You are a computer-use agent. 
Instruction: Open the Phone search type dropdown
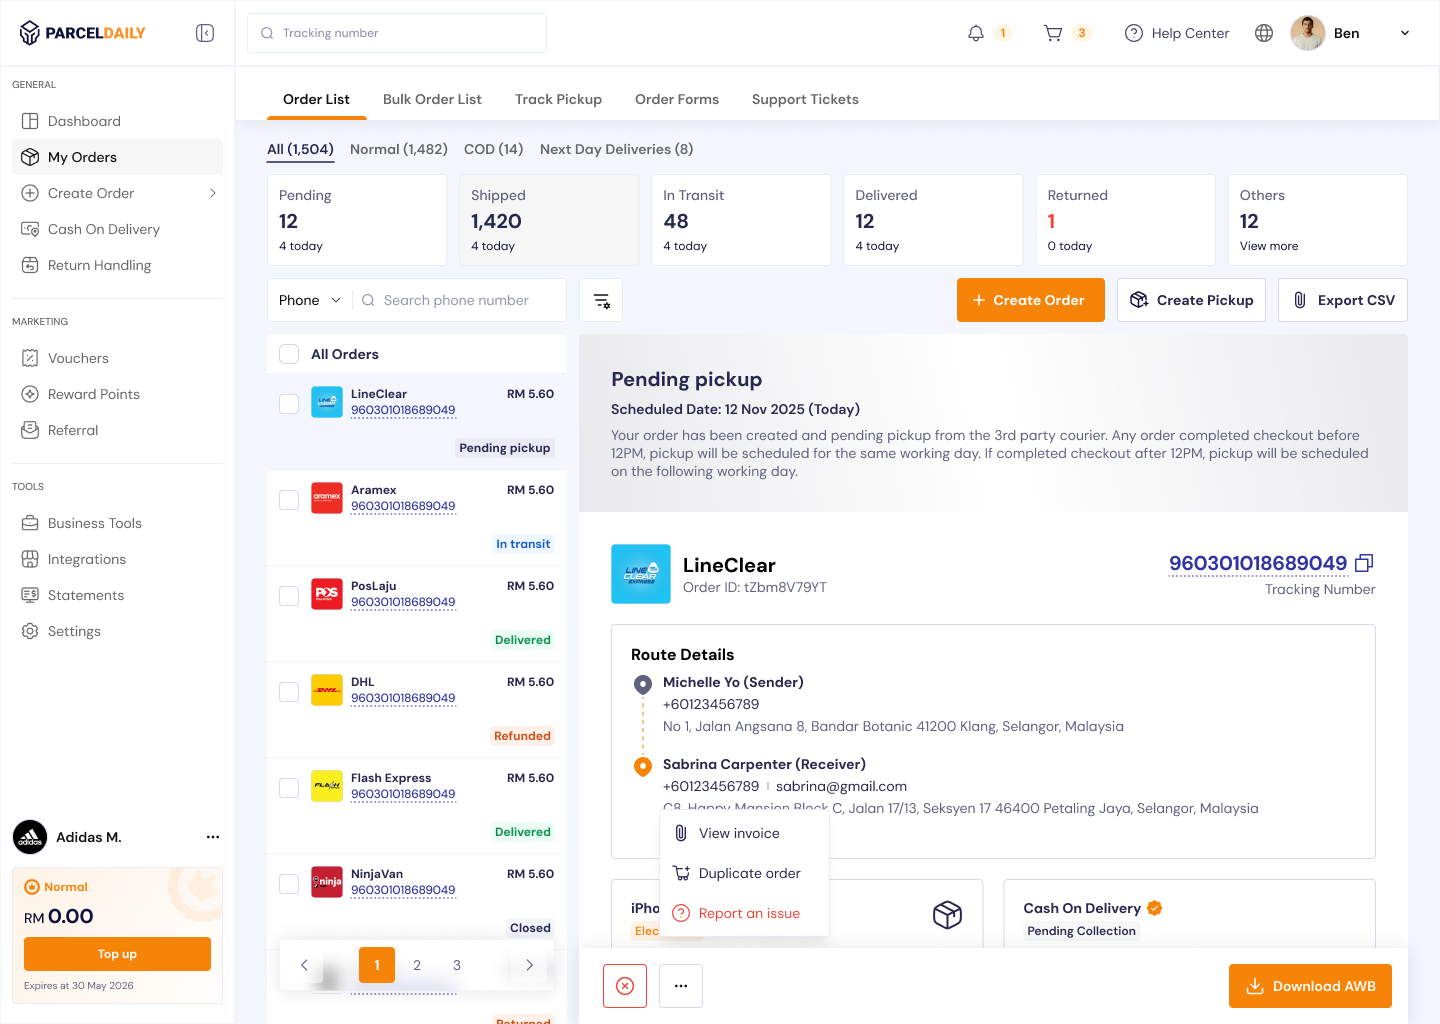[309, 300]
